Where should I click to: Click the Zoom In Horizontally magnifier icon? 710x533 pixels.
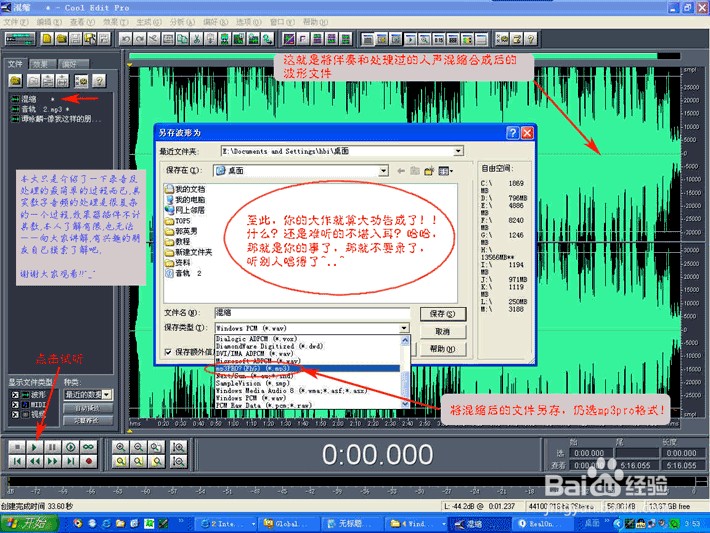click(x=120, y=447)
